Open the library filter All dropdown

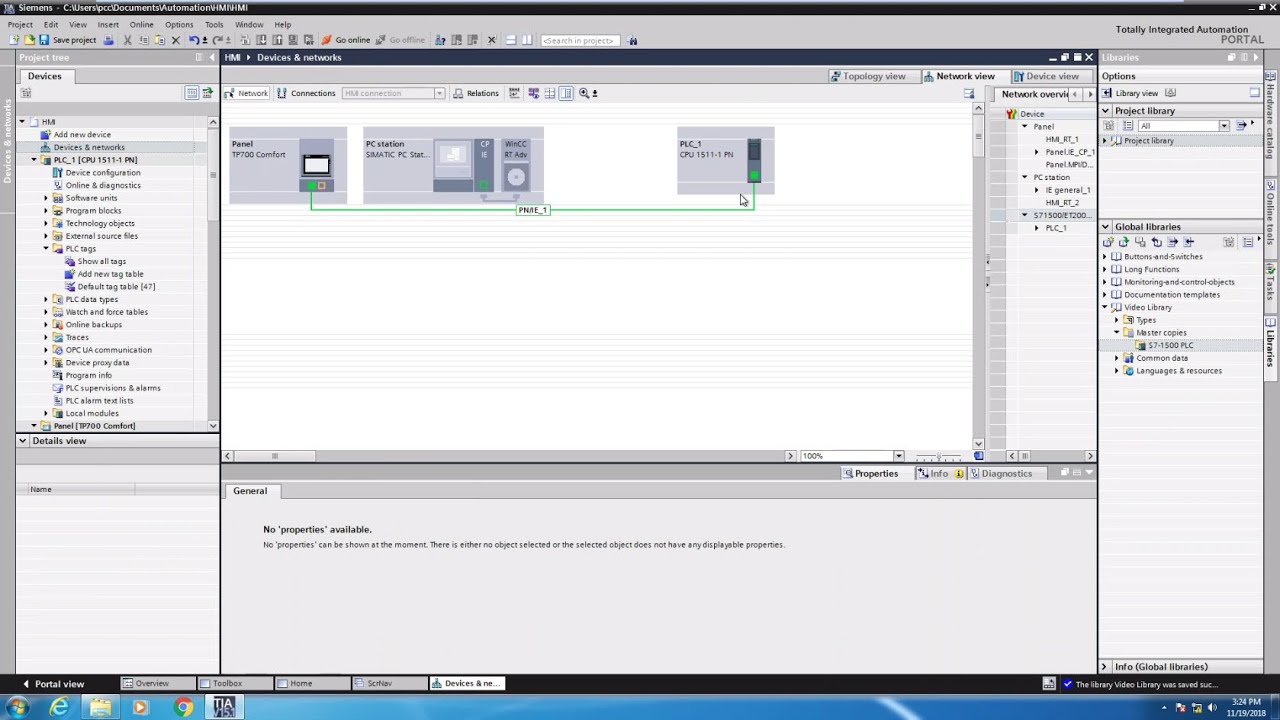click(x=1223, y=126)
